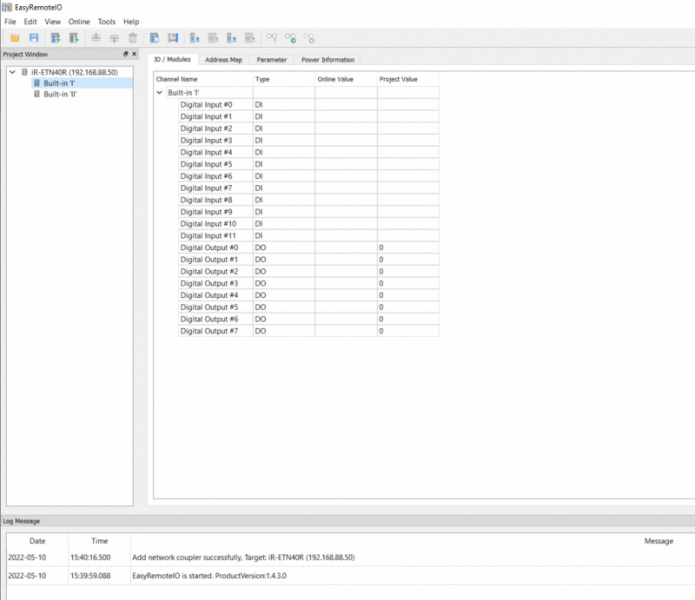Collapse the Built-in 'I' channel group
Screen dimensions: 695x600
pyautogui.click(x=160, y=92)
